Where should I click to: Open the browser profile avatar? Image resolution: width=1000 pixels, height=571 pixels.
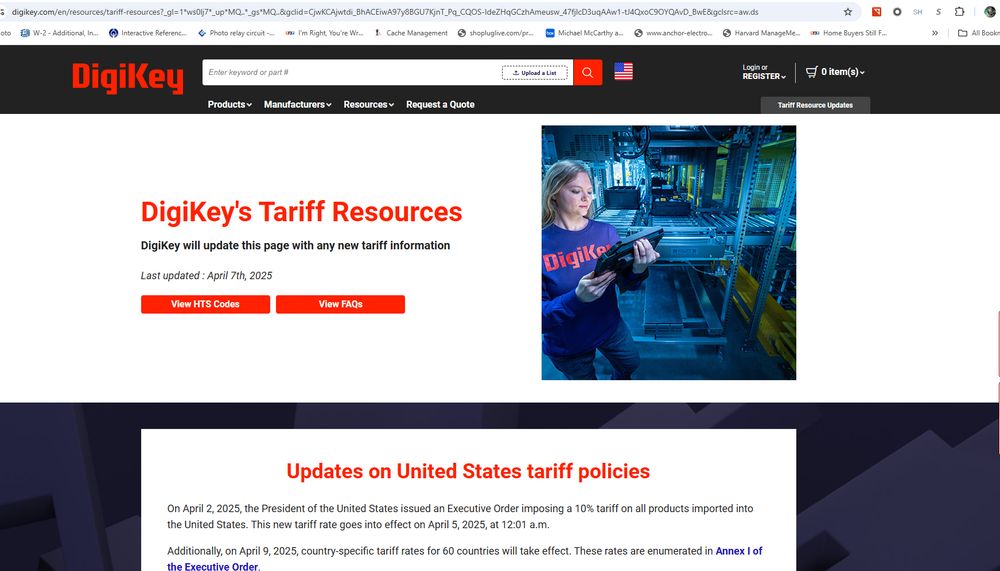[990, 11]
